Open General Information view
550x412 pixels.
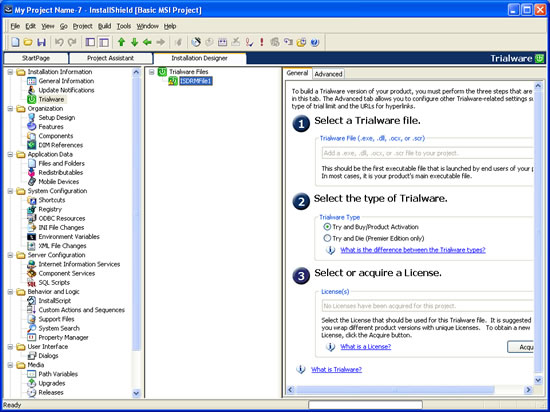[x=66, y=81]
